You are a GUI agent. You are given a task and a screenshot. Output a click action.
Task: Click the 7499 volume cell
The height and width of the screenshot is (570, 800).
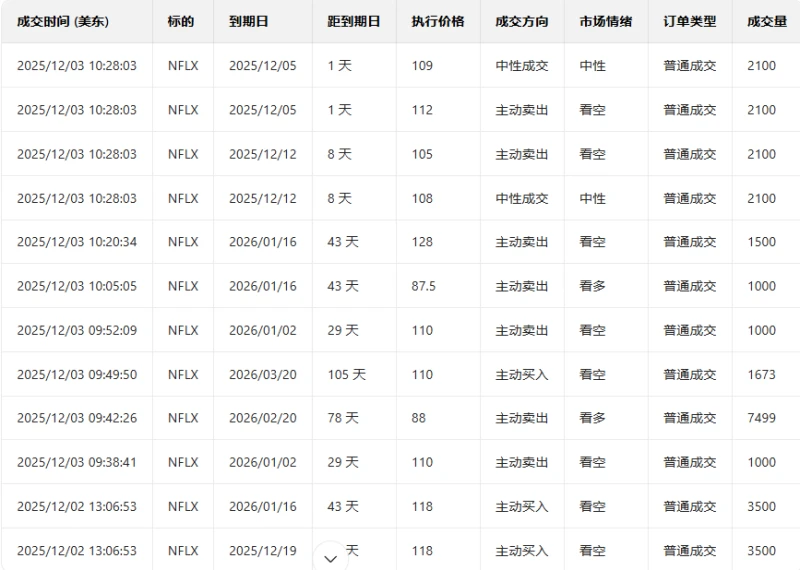761,418
